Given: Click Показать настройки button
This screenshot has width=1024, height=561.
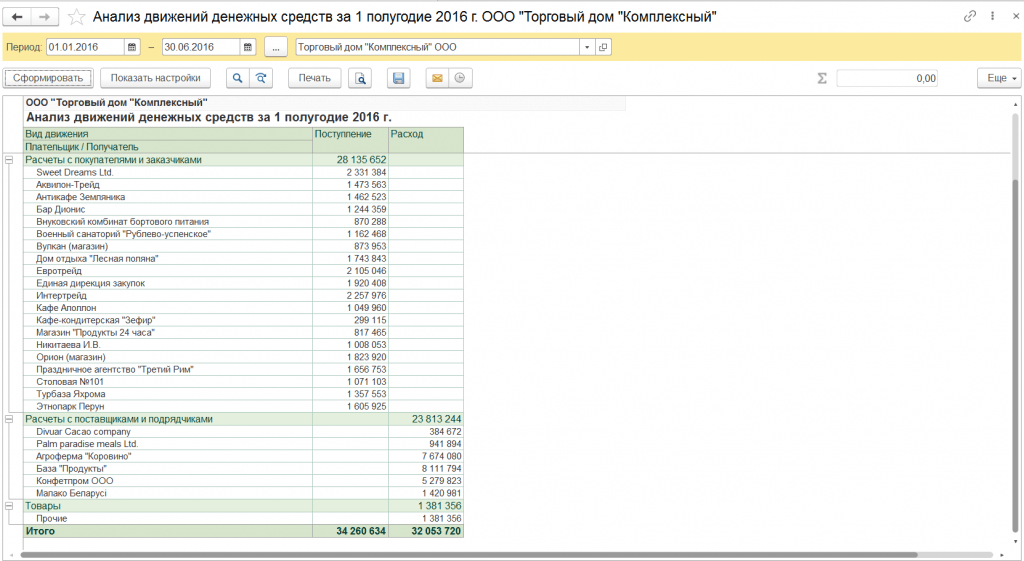Looking at the screenshot, I should (155, 78).
